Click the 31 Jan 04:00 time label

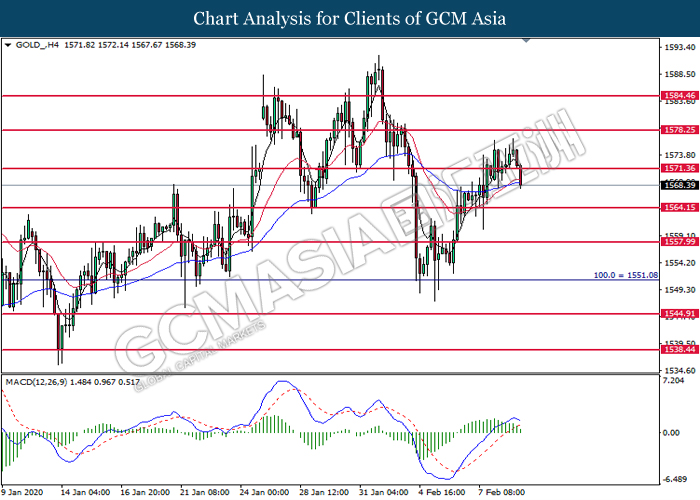[x=383, y=492]
